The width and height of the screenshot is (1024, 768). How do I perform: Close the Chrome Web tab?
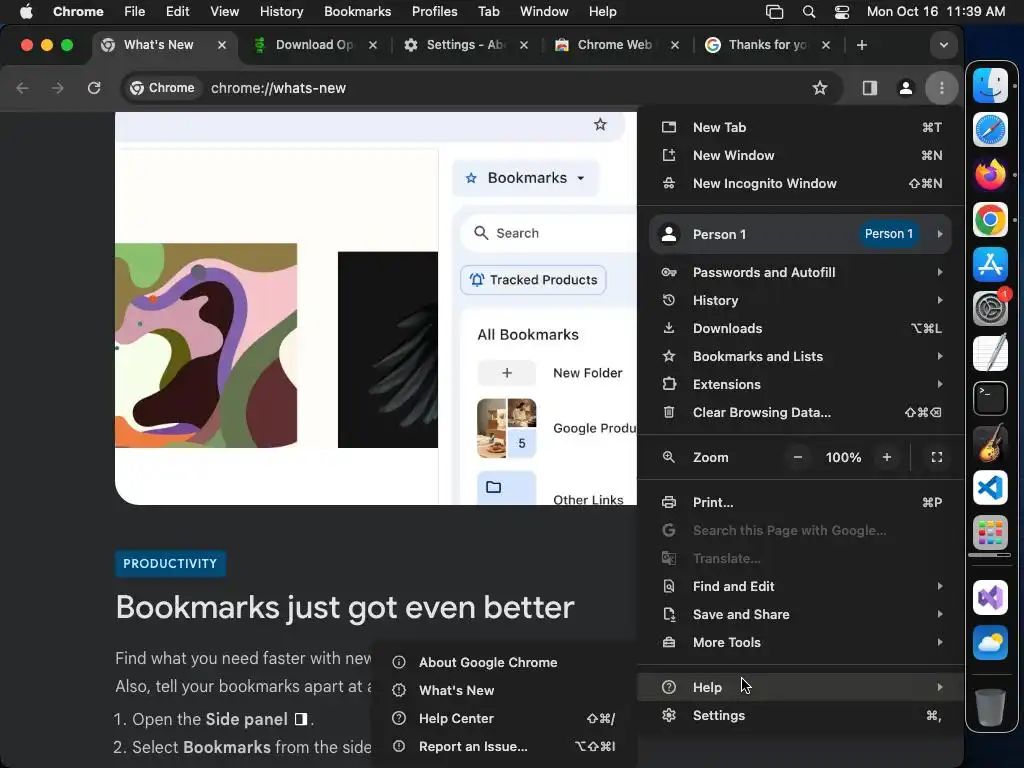coord(675,45)
